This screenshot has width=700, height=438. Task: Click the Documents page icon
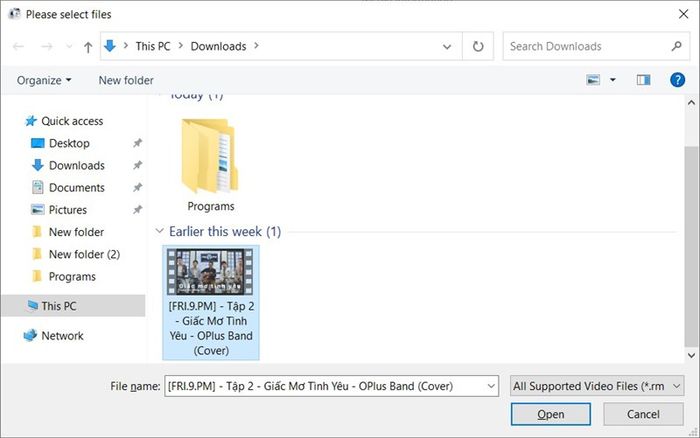click(x=38, y=188)
